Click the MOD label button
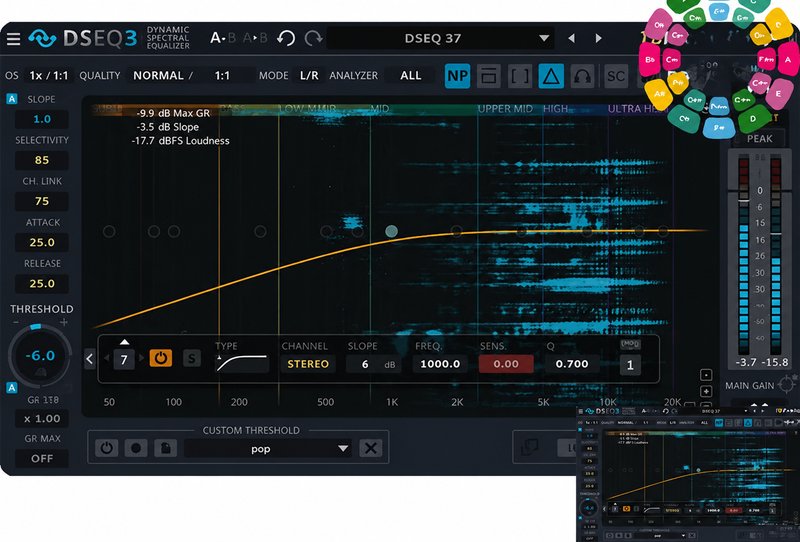The width and height of the screenshot is (800, 542). coord(630,344)
